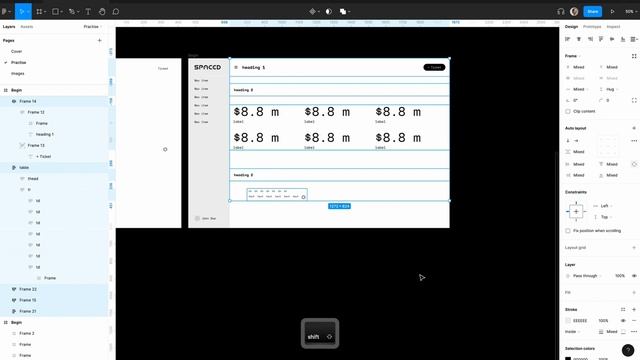Open horizontal constraint Left dropdown
The height and width of the screenshot is (360, 640).
coord(606,206)
